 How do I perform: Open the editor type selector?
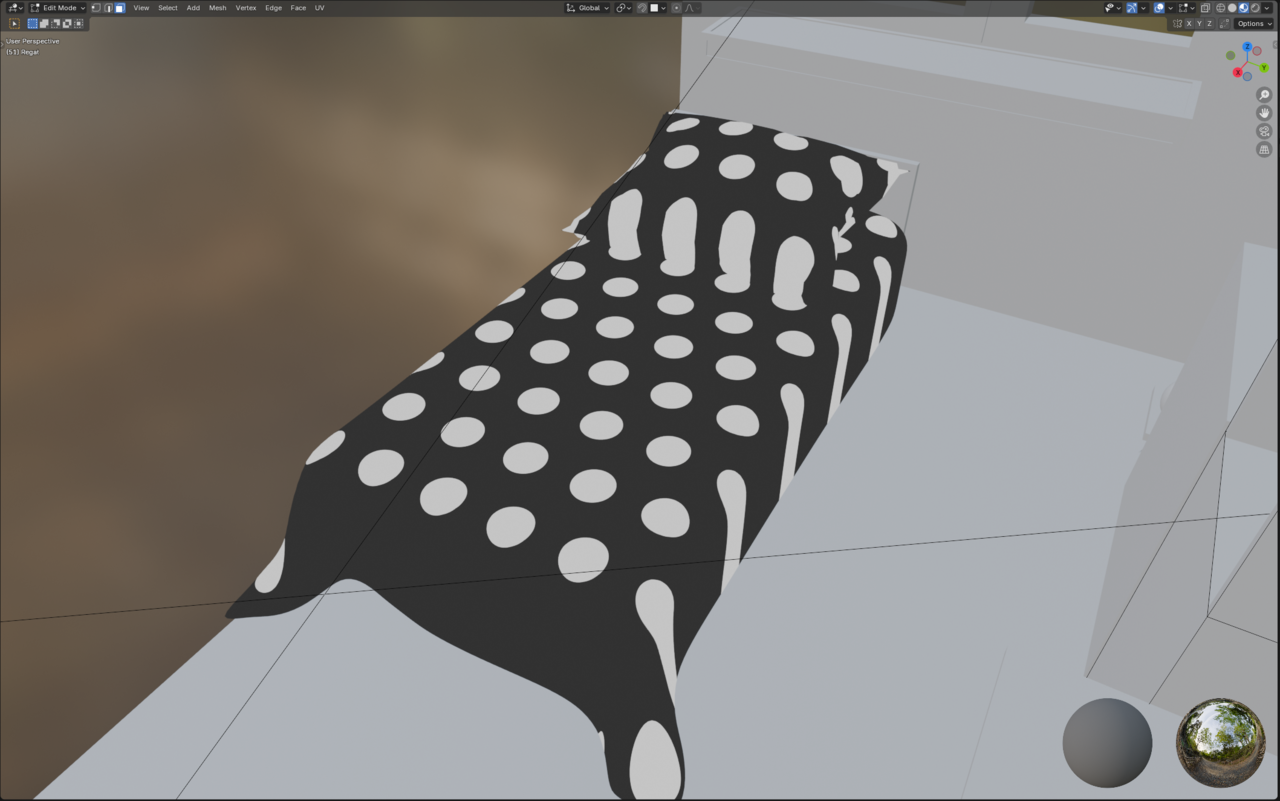15,8
